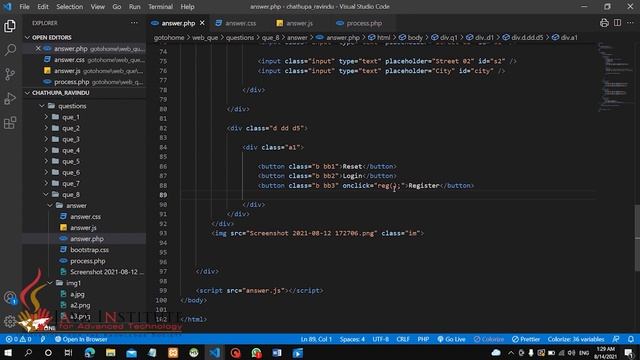The width and height of the screenshot is (640, 360).
Task: Click Colorize: 36 variables status item
Action: pos(576,339)
